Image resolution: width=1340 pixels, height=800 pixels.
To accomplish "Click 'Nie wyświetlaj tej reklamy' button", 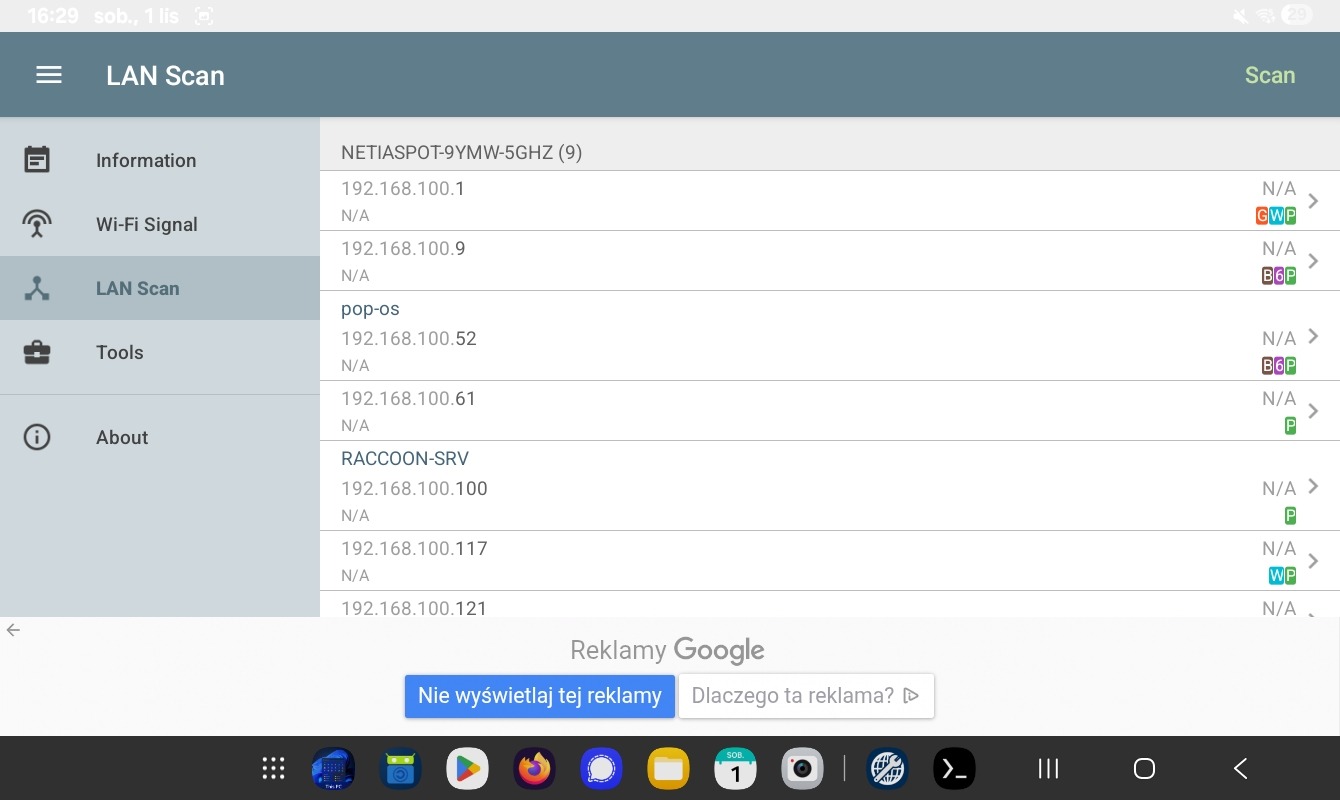I will point(539,696).
